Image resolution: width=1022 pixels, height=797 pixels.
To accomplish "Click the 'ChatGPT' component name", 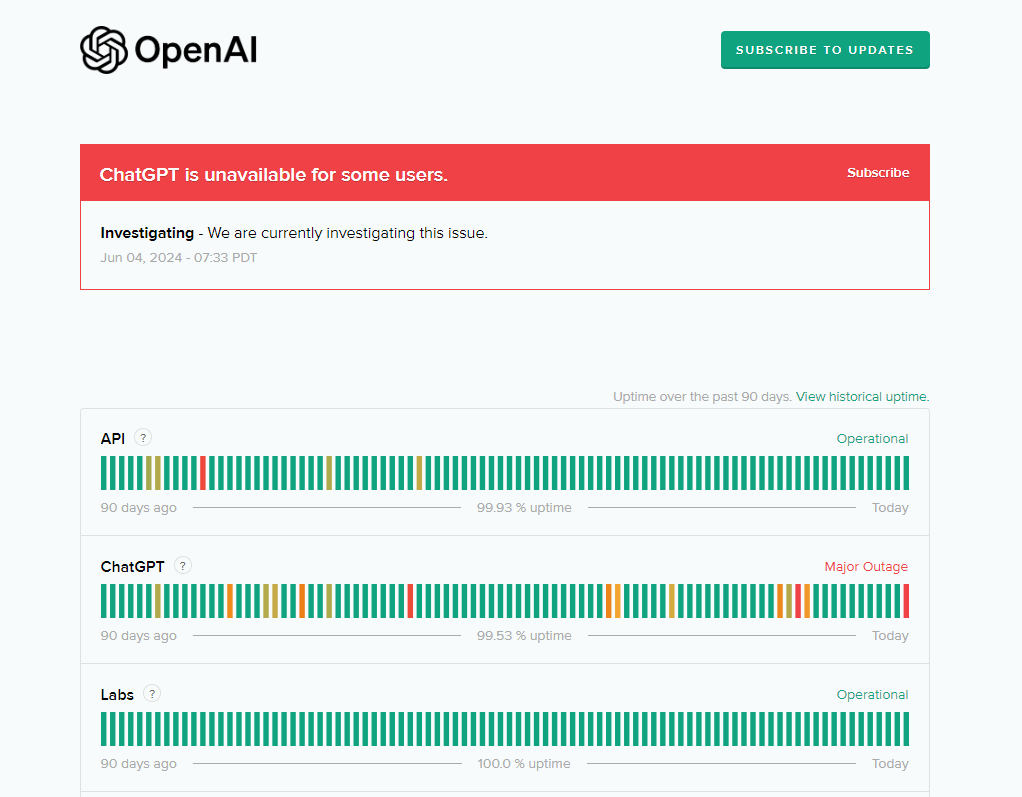I will 132,567.
